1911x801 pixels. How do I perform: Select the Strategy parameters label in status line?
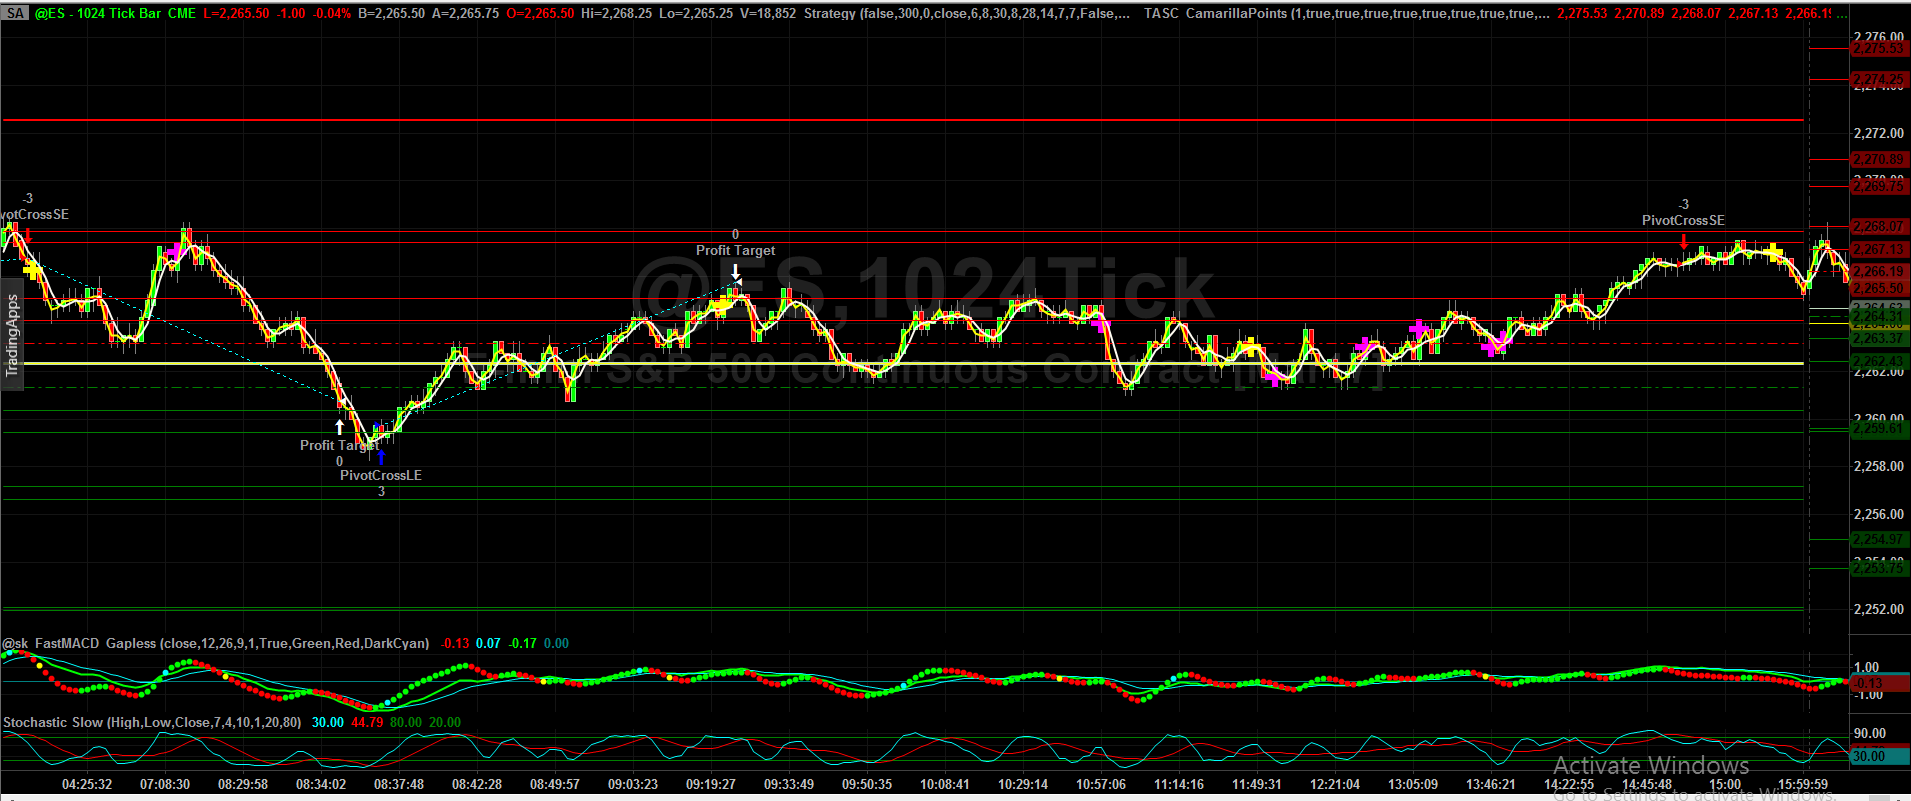968,13
